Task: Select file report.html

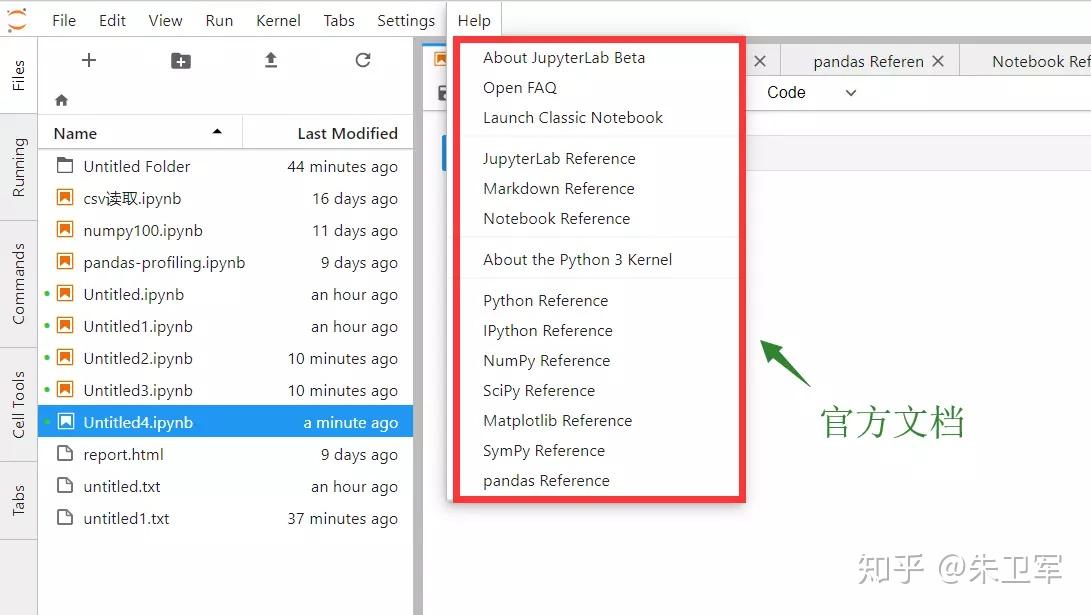Action: tap(226, 454)
